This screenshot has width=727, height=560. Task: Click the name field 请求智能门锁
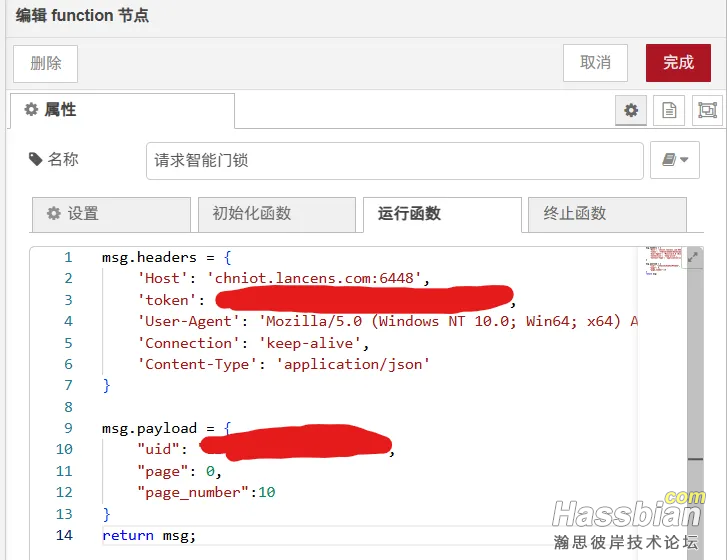[x=394, y=160]
